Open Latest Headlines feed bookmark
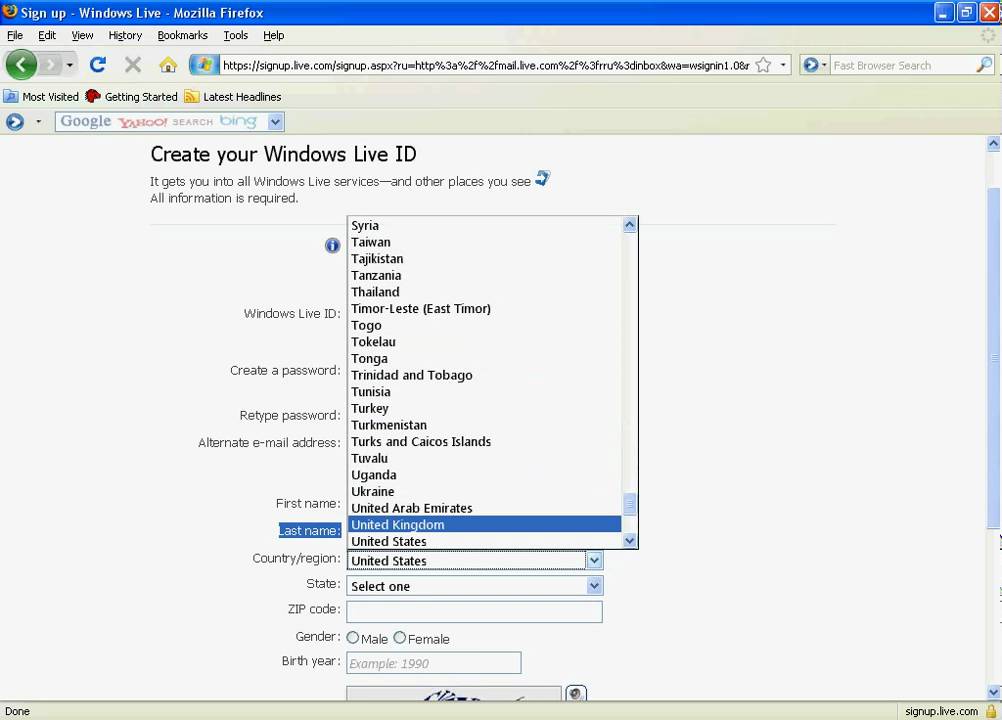This screenshot has width=1002, height=720. [x=233, y=96]
